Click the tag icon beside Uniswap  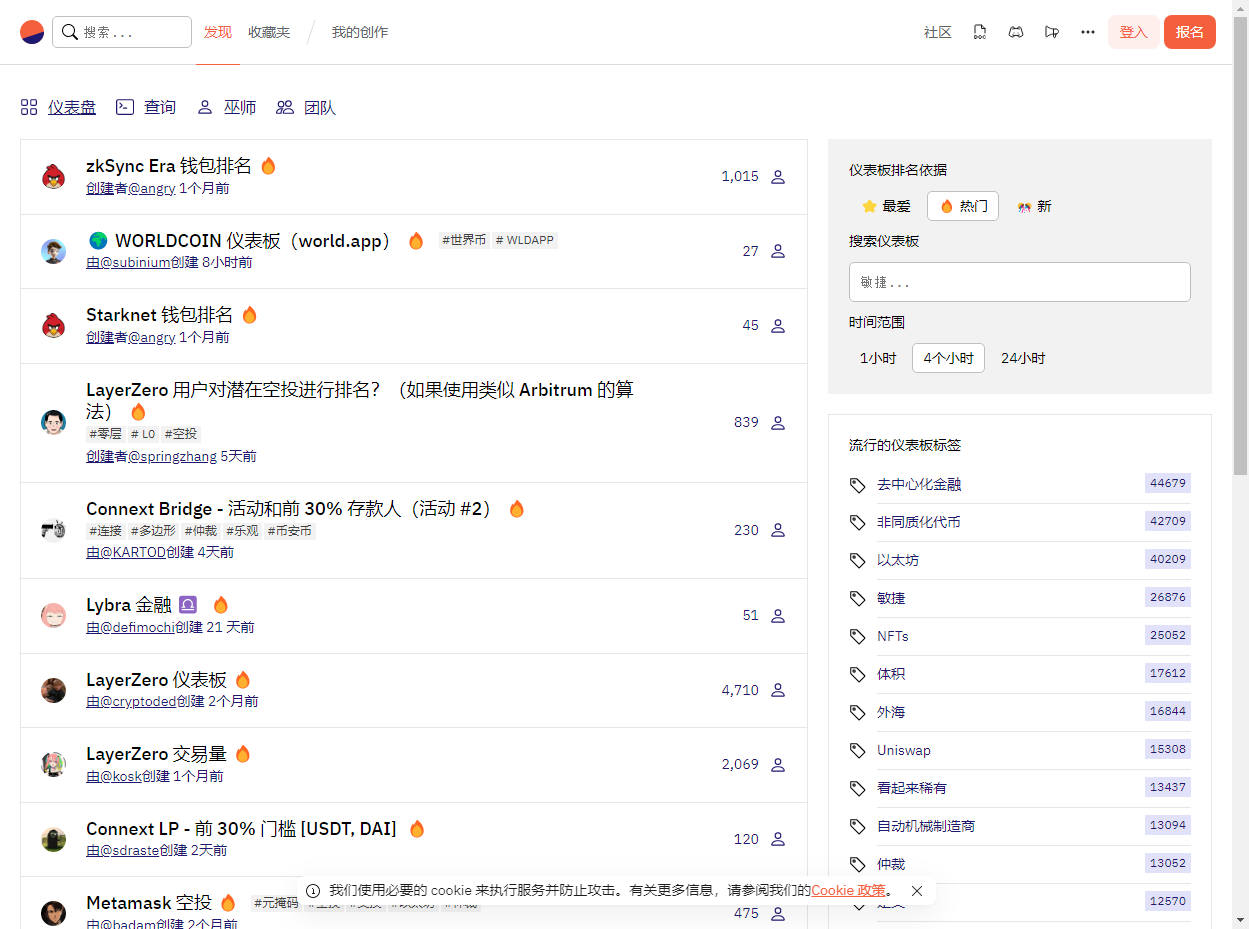click(857, 750)
